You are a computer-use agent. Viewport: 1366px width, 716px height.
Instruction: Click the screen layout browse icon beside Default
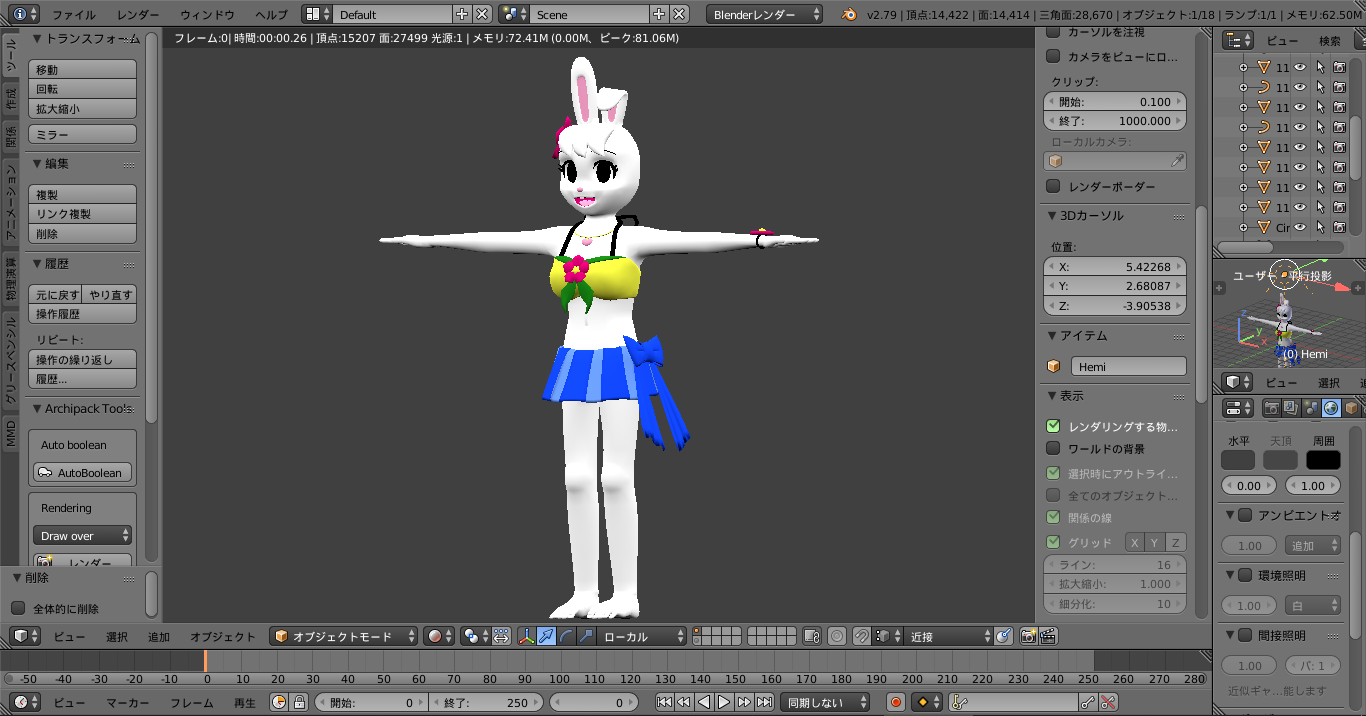tap(316, 14)
